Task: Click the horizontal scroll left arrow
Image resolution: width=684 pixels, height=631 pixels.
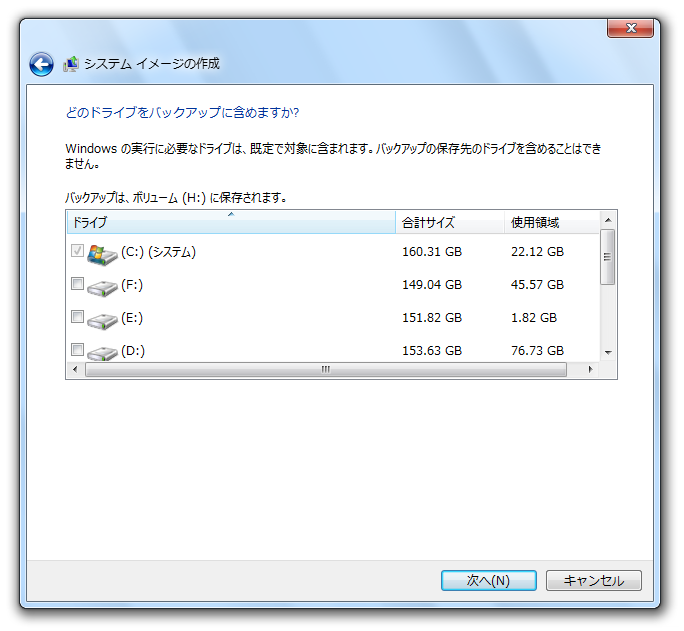Action: tap(75, 369)
